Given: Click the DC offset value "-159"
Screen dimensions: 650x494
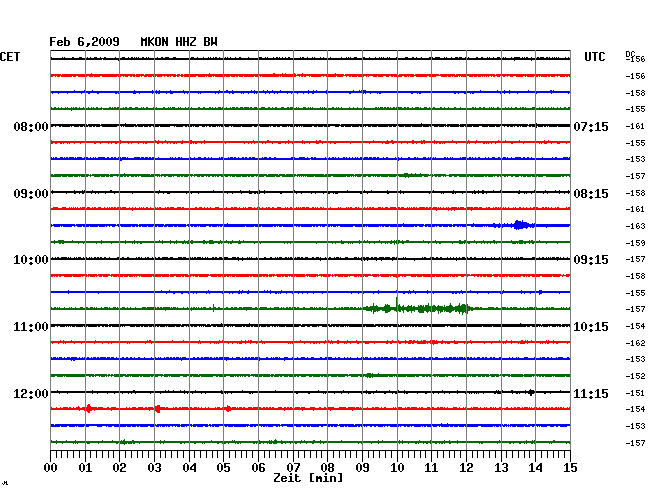Looking at the screenshot, I should [x=635, y=243].
